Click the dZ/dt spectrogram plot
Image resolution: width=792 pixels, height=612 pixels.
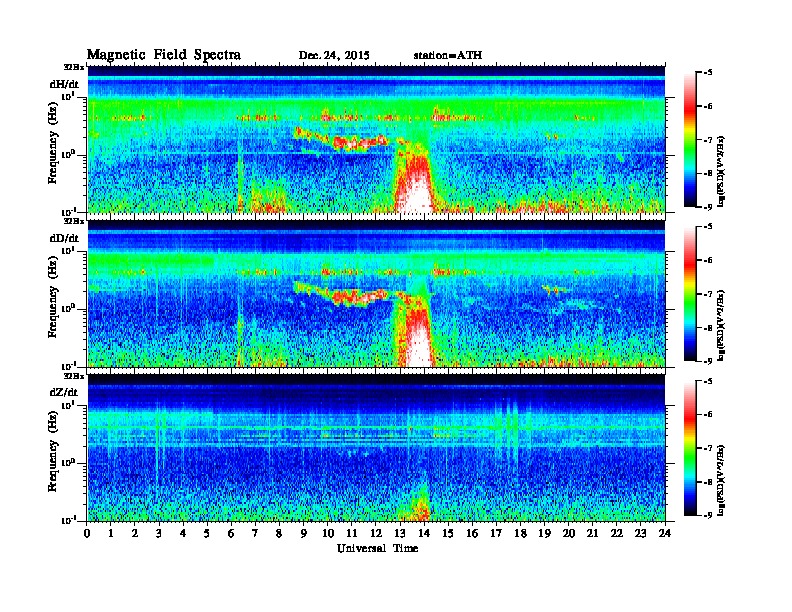[377, 448]
